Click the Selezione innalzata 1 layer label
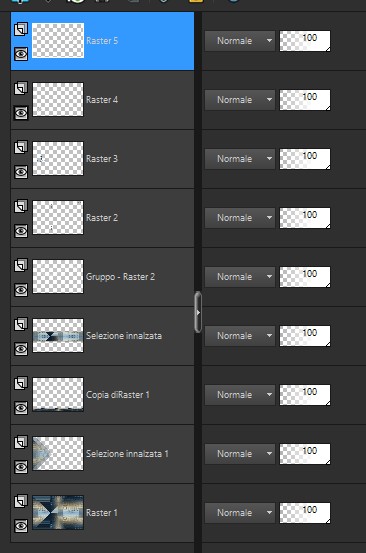The height and width of the screenshot is (553, 366). [127, 454]
